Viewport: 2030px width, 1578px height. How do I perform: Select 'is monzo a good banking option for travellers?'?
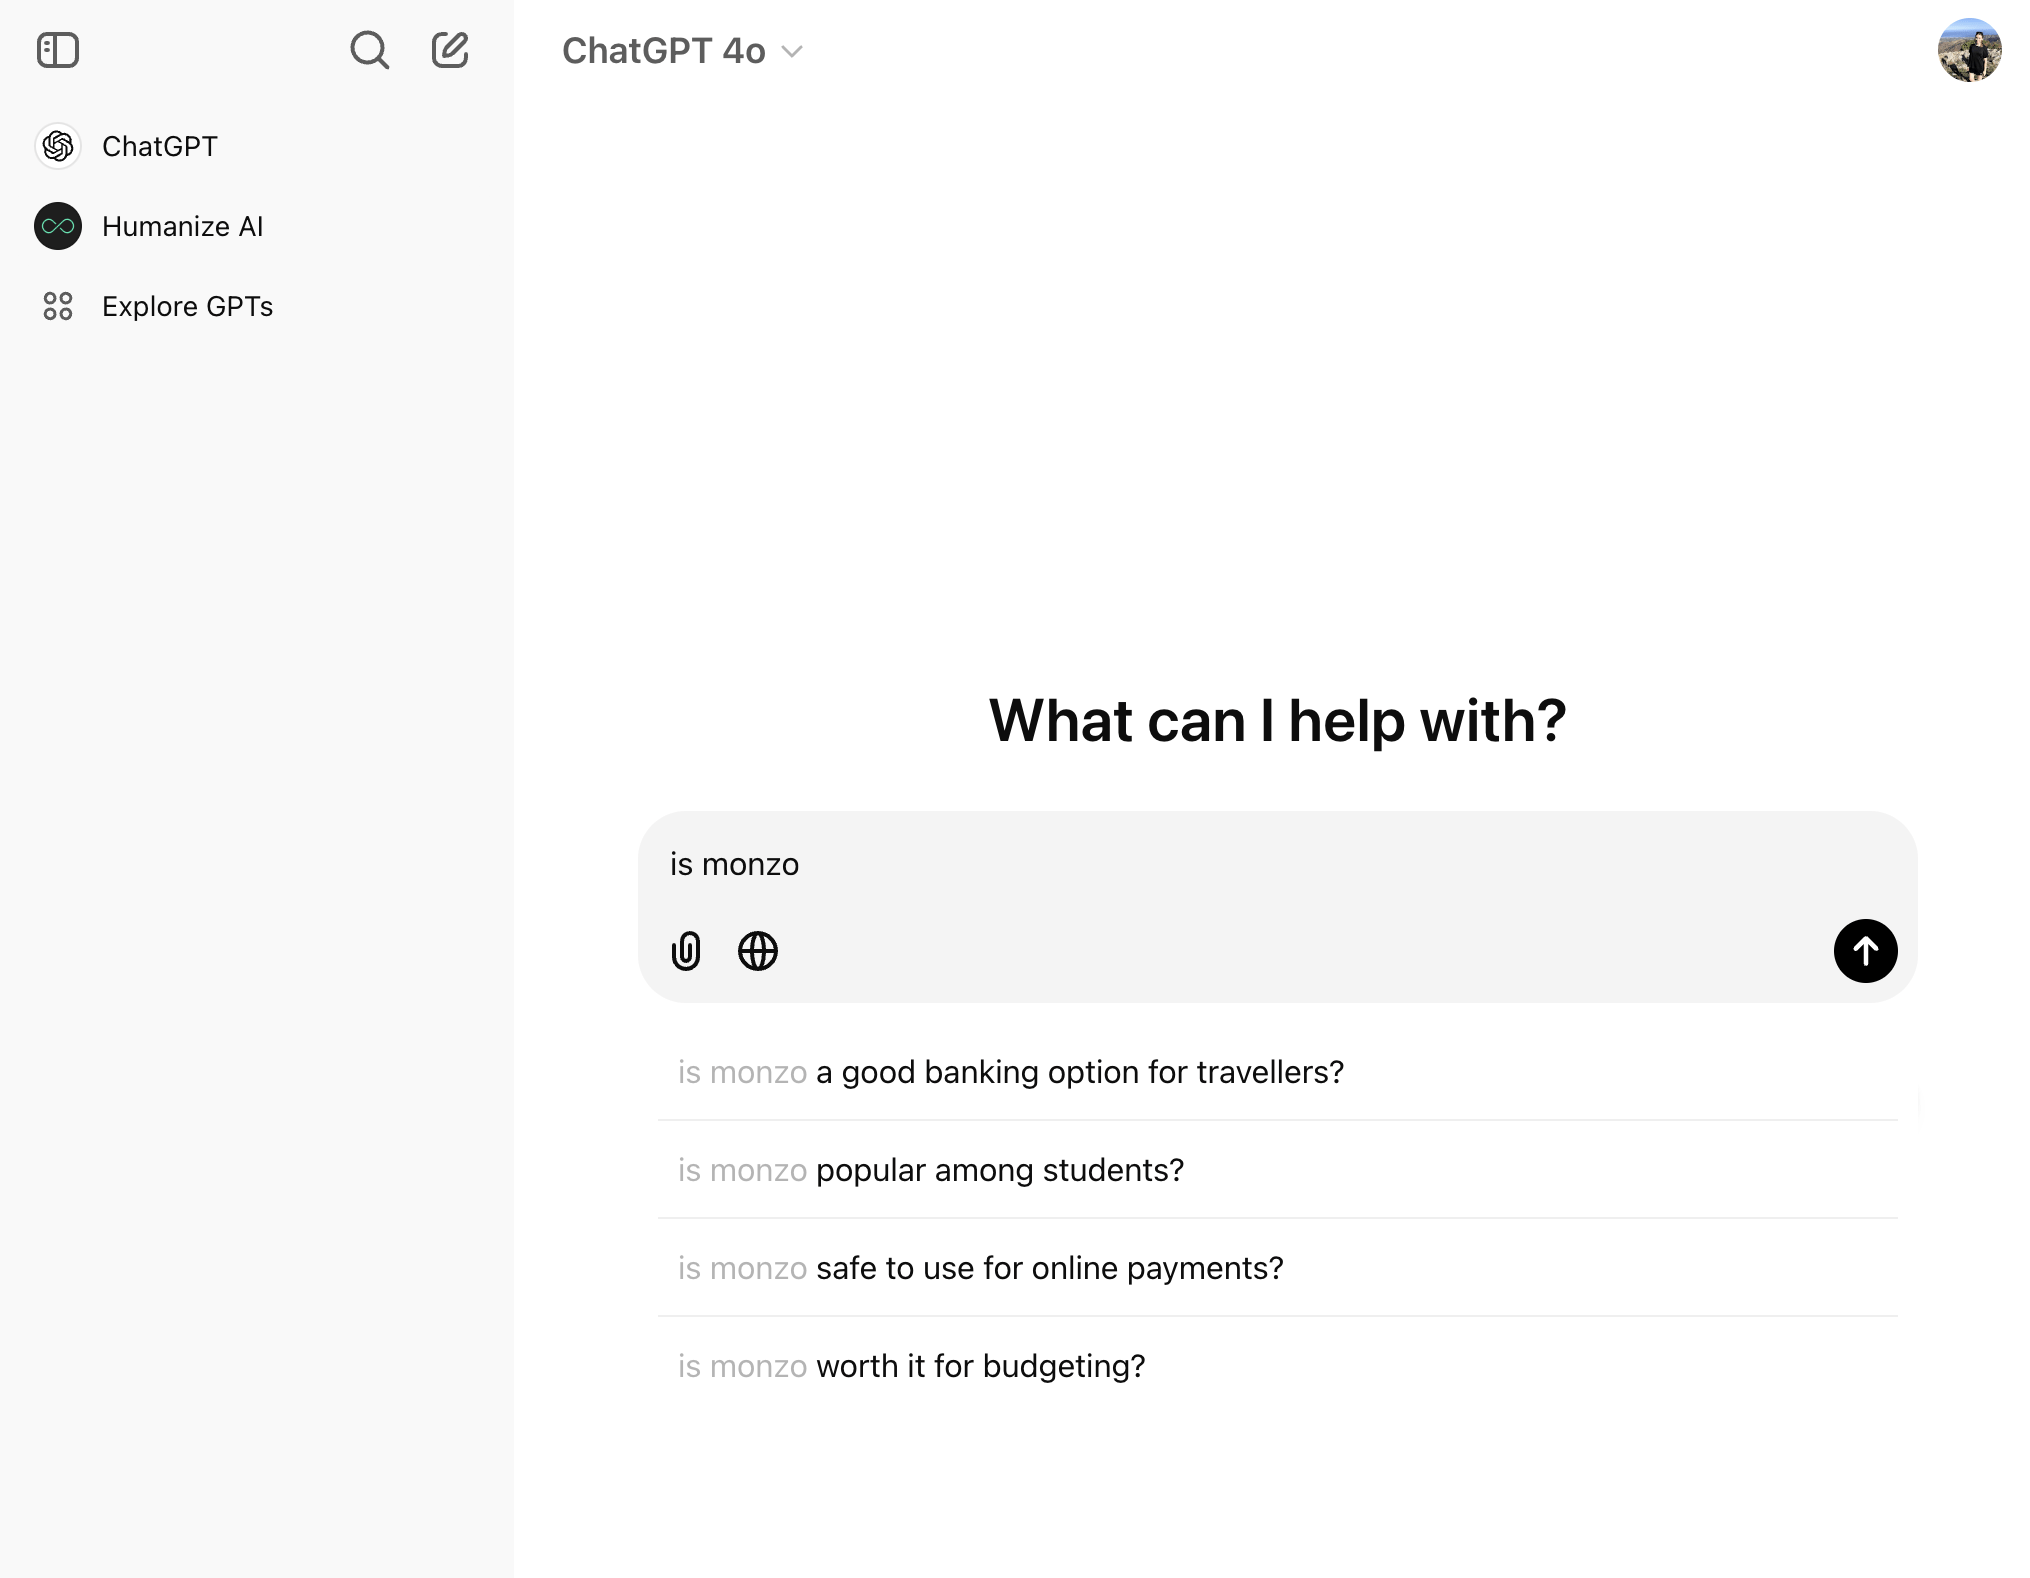click(1010, 1071)
